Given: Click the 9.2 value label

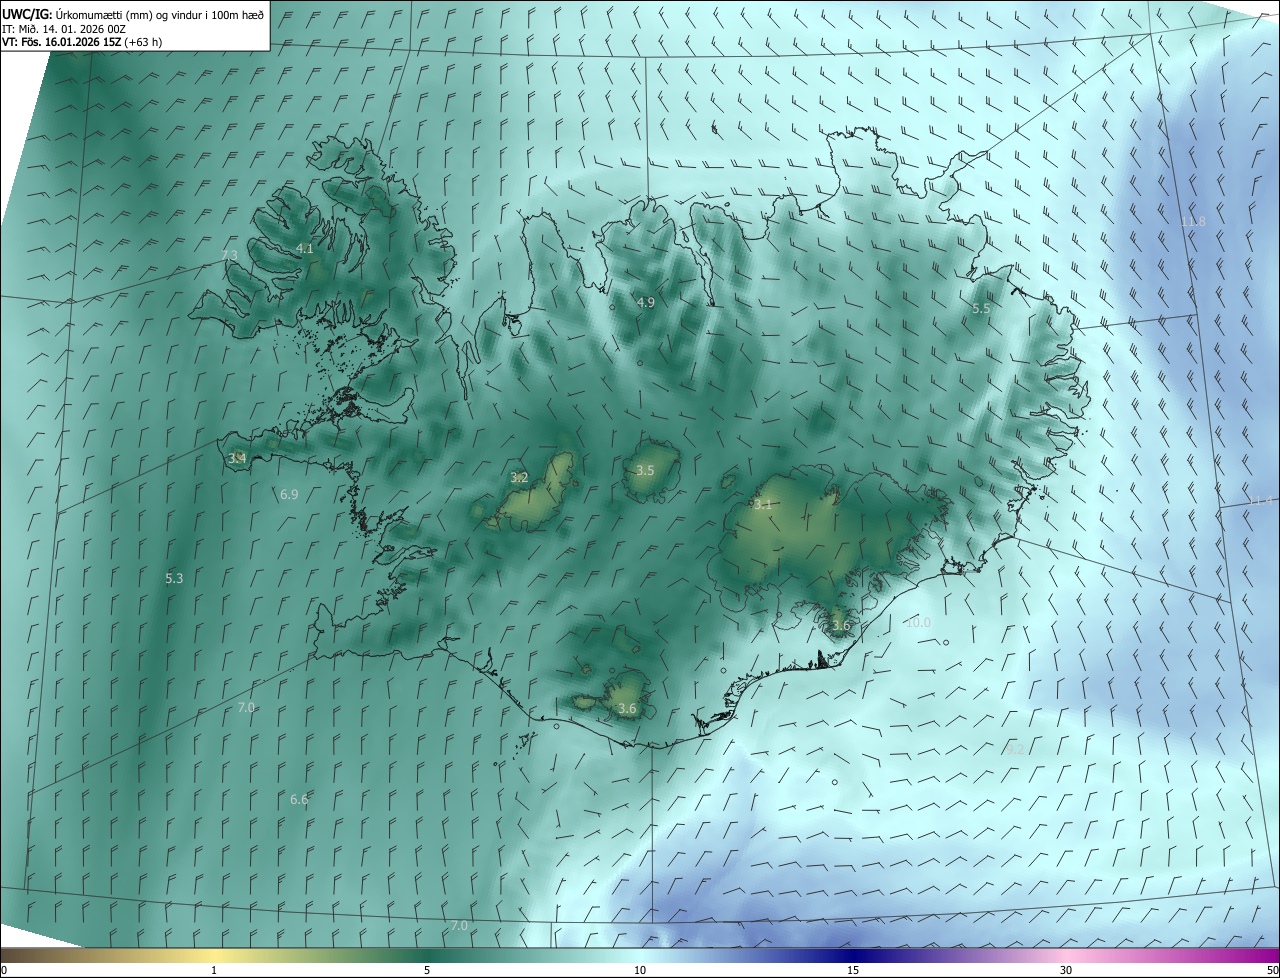Looking at the screenshot, I should (x=1014, y=748).
